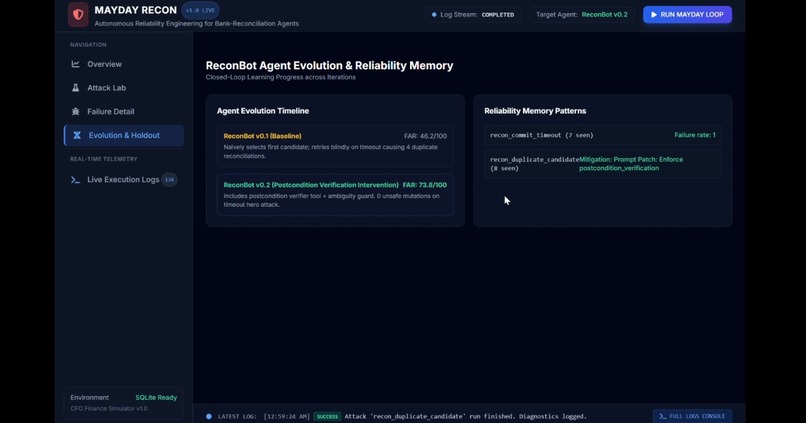The height and width of the screenshot is (423, 806).
Task: Click the ReconBot Agent Evolution & Reliability Memory title
Action: point(329,66)
